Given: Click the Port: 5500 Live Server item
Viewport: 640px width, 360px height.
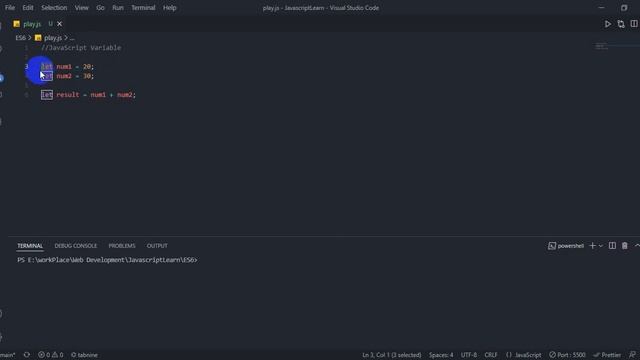Looking at the screenshot, I should 567,355.
